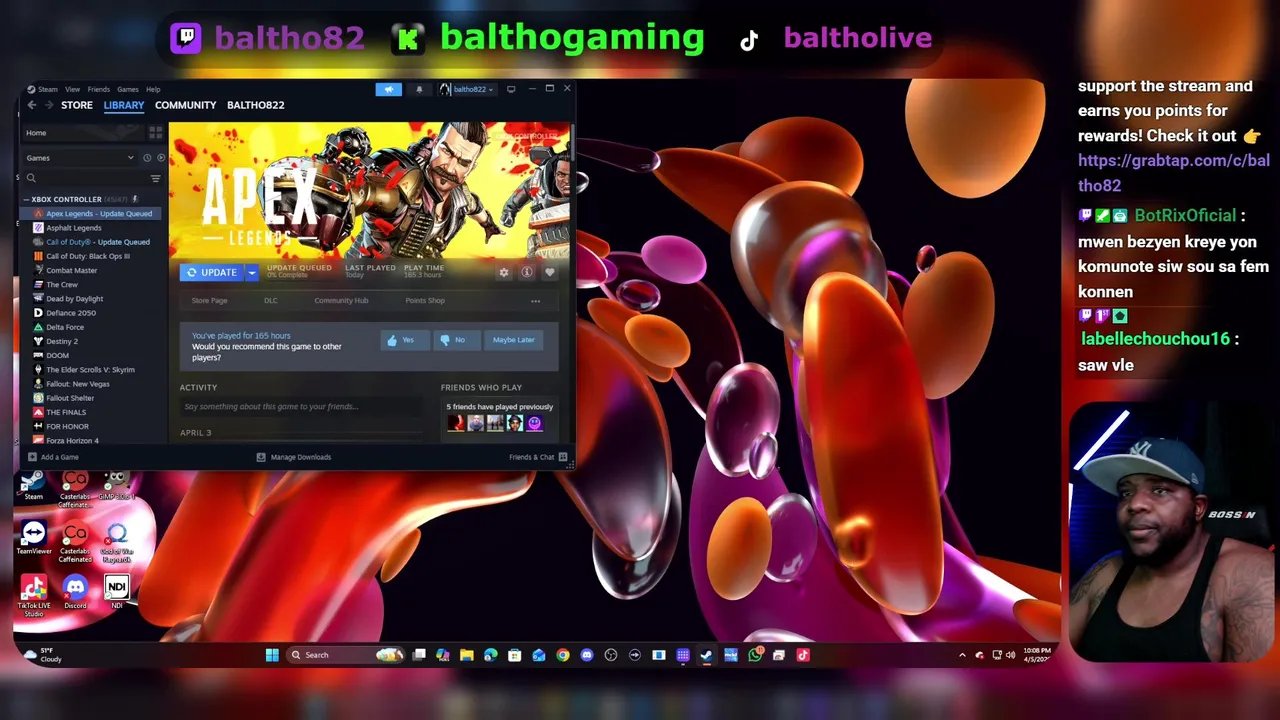The height and width of the screenshot is (720, 1280).
Task: Click the Say something activity field
Action: [x=300, y=407]
